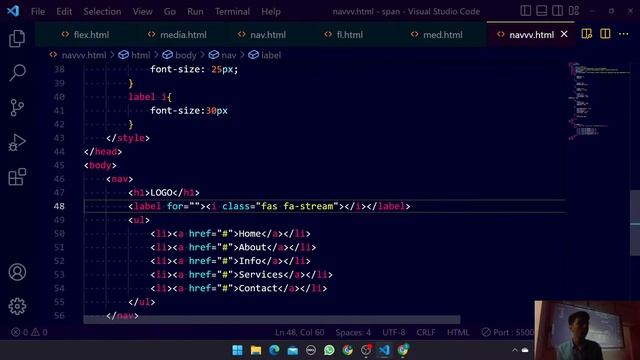Open the Help menu

(271, 11)
